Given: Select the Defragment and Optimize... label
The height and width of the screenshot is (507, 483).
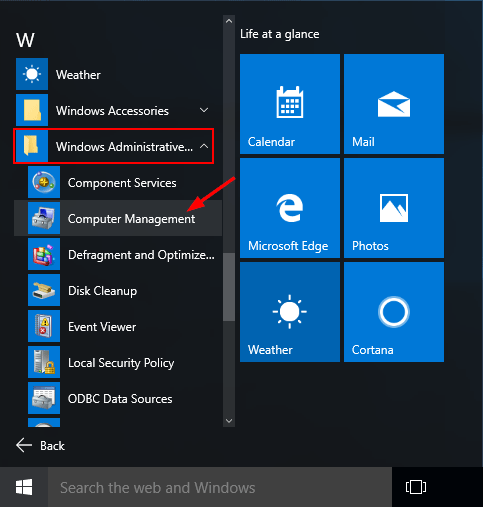Looking at the screenshot, I should pos(141,255).
